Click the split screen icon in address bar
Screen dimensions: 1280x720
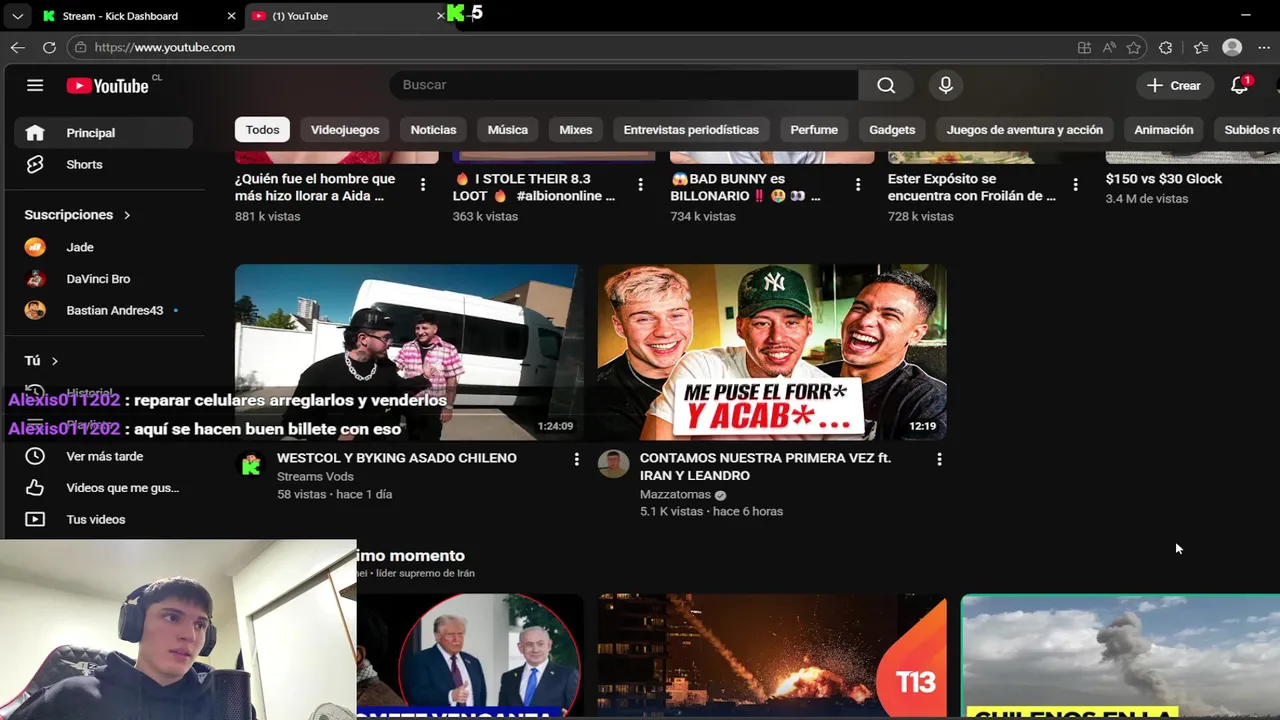(x=1084, y=47)
